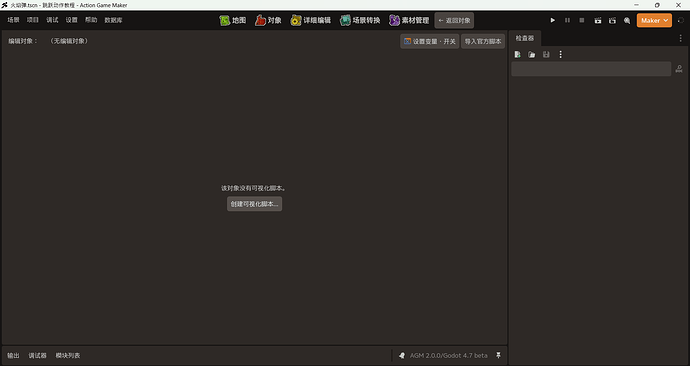Create a new resource in inspector
690x366 pixels.
coord(518,55)
